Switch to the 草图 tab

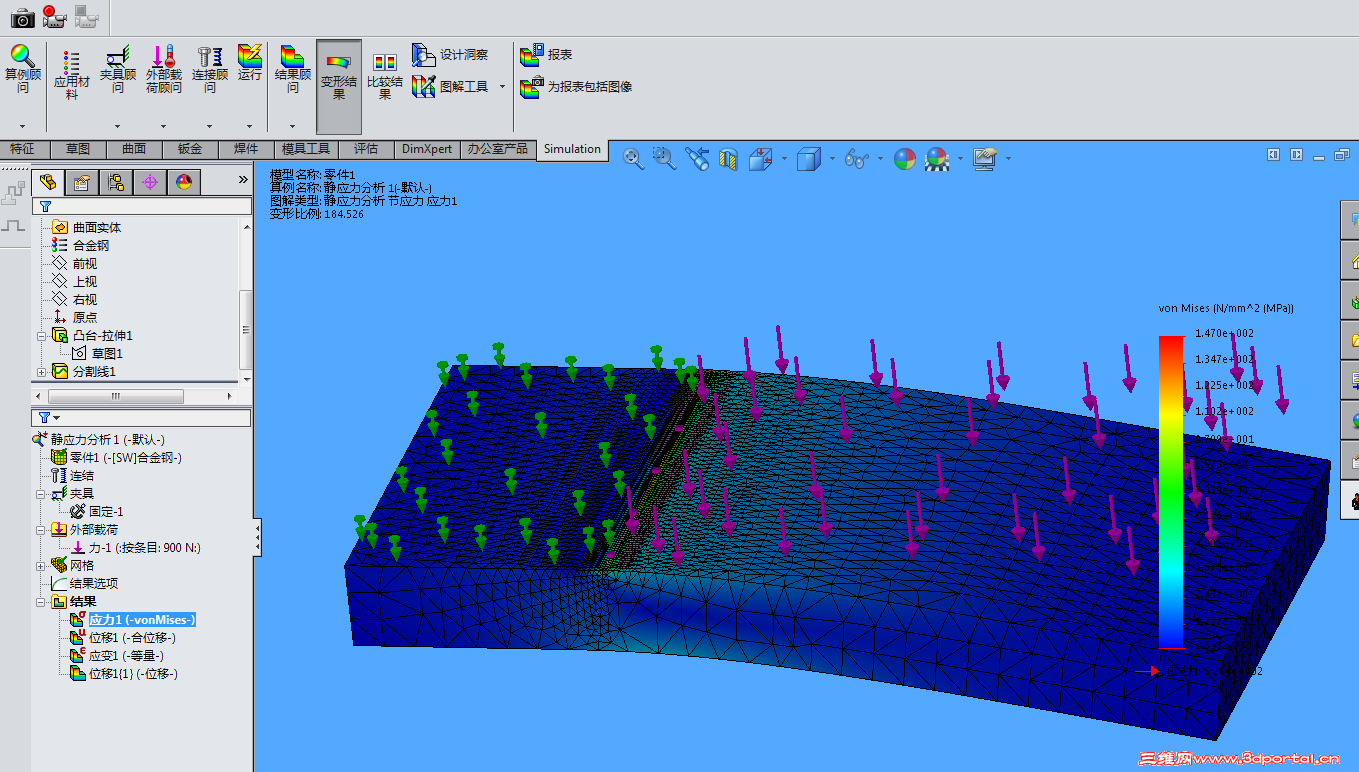tap(78, 149)
